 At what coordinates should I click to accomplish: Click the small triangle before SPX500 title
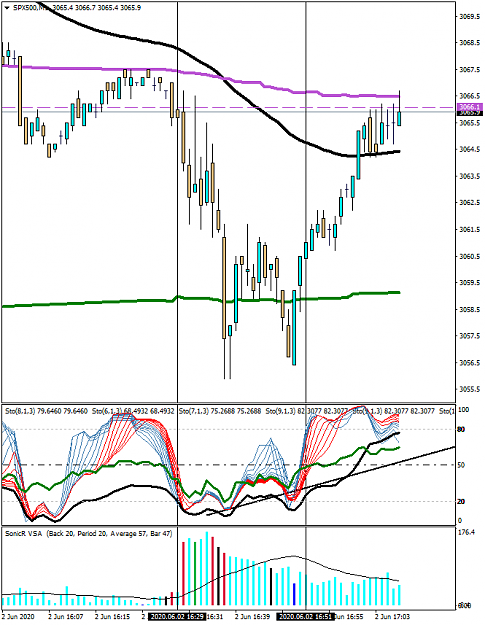pyautogui.click(x=6, y=8)
